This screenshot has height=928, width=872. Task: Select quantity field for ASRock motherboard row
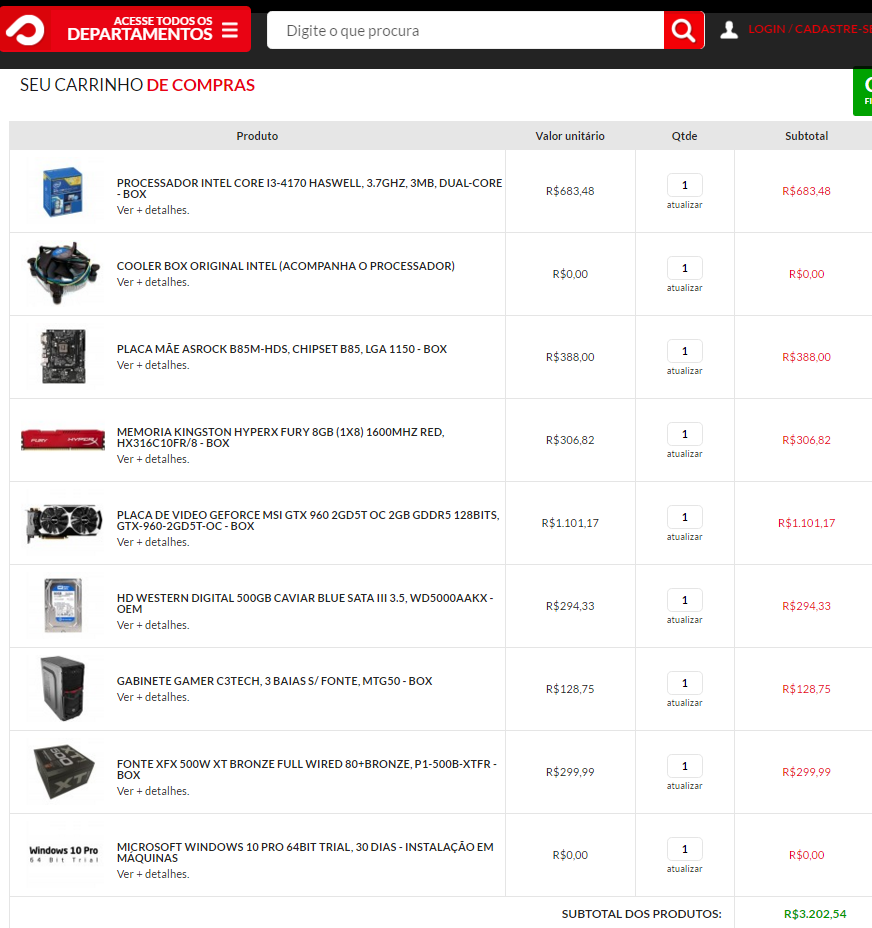point(685,351)
